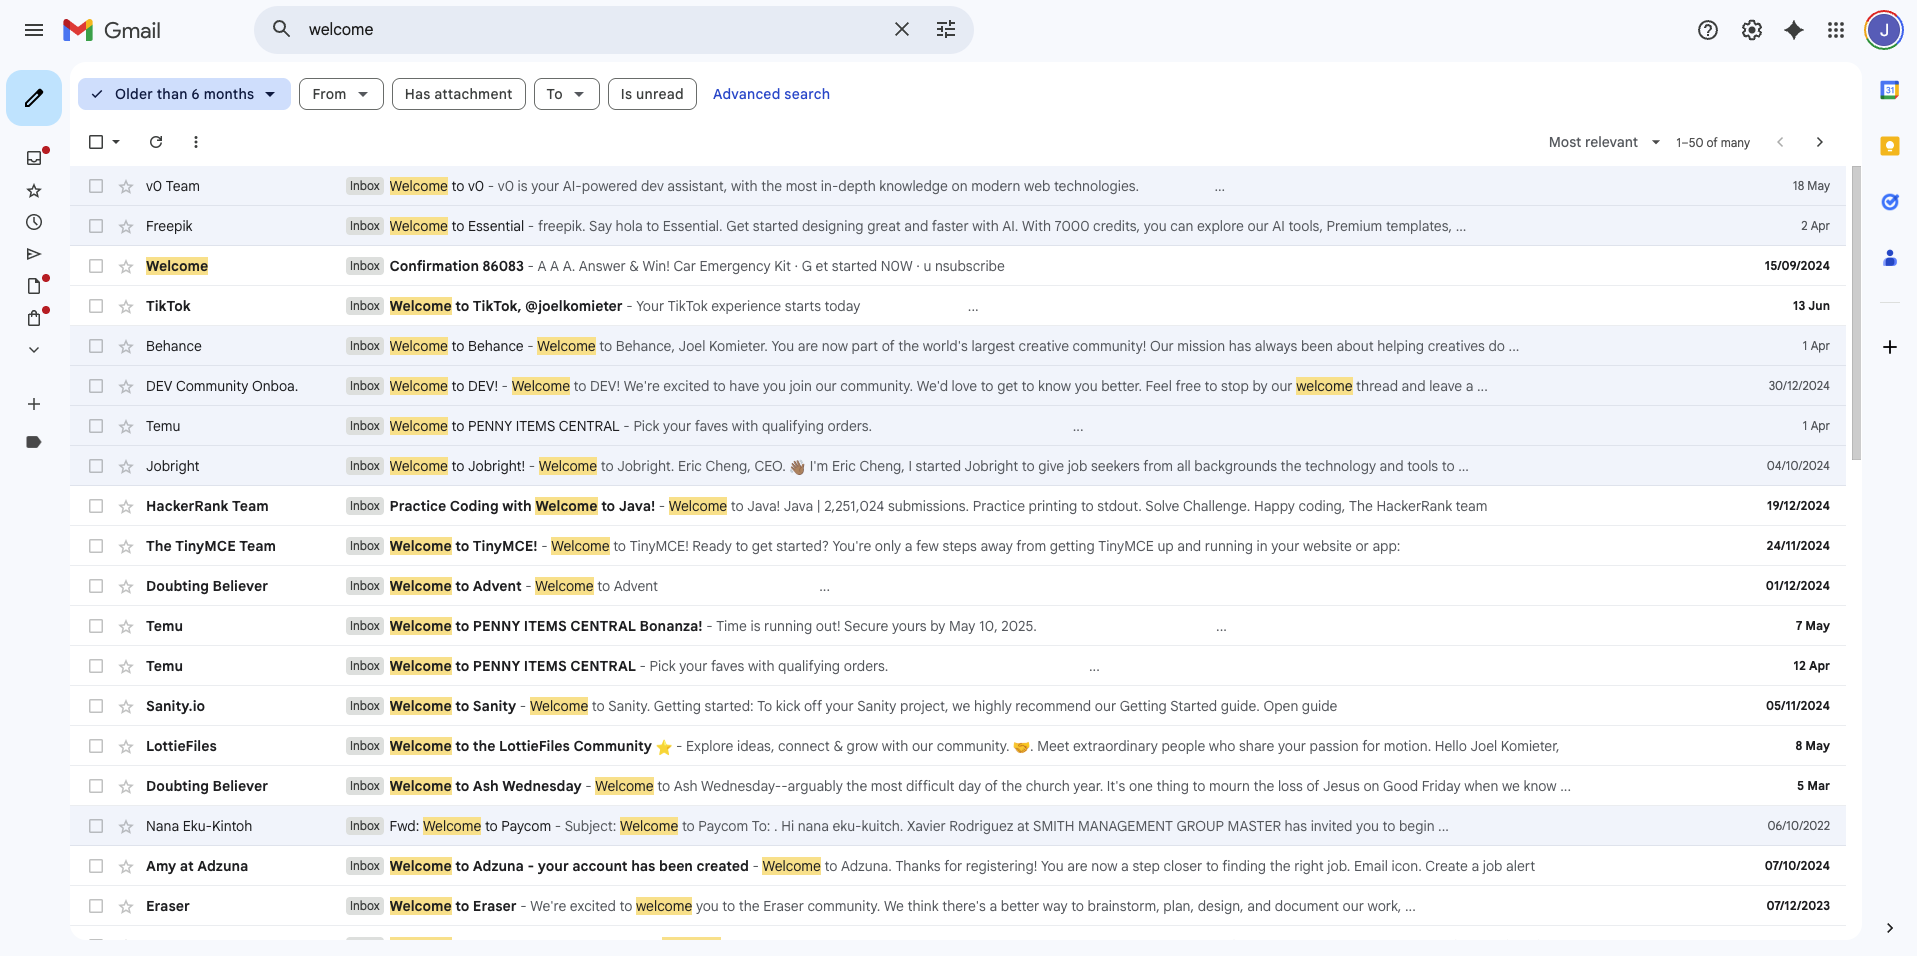Click the Advanced search link
1917x956 pixels.
[x=771, y=94]
